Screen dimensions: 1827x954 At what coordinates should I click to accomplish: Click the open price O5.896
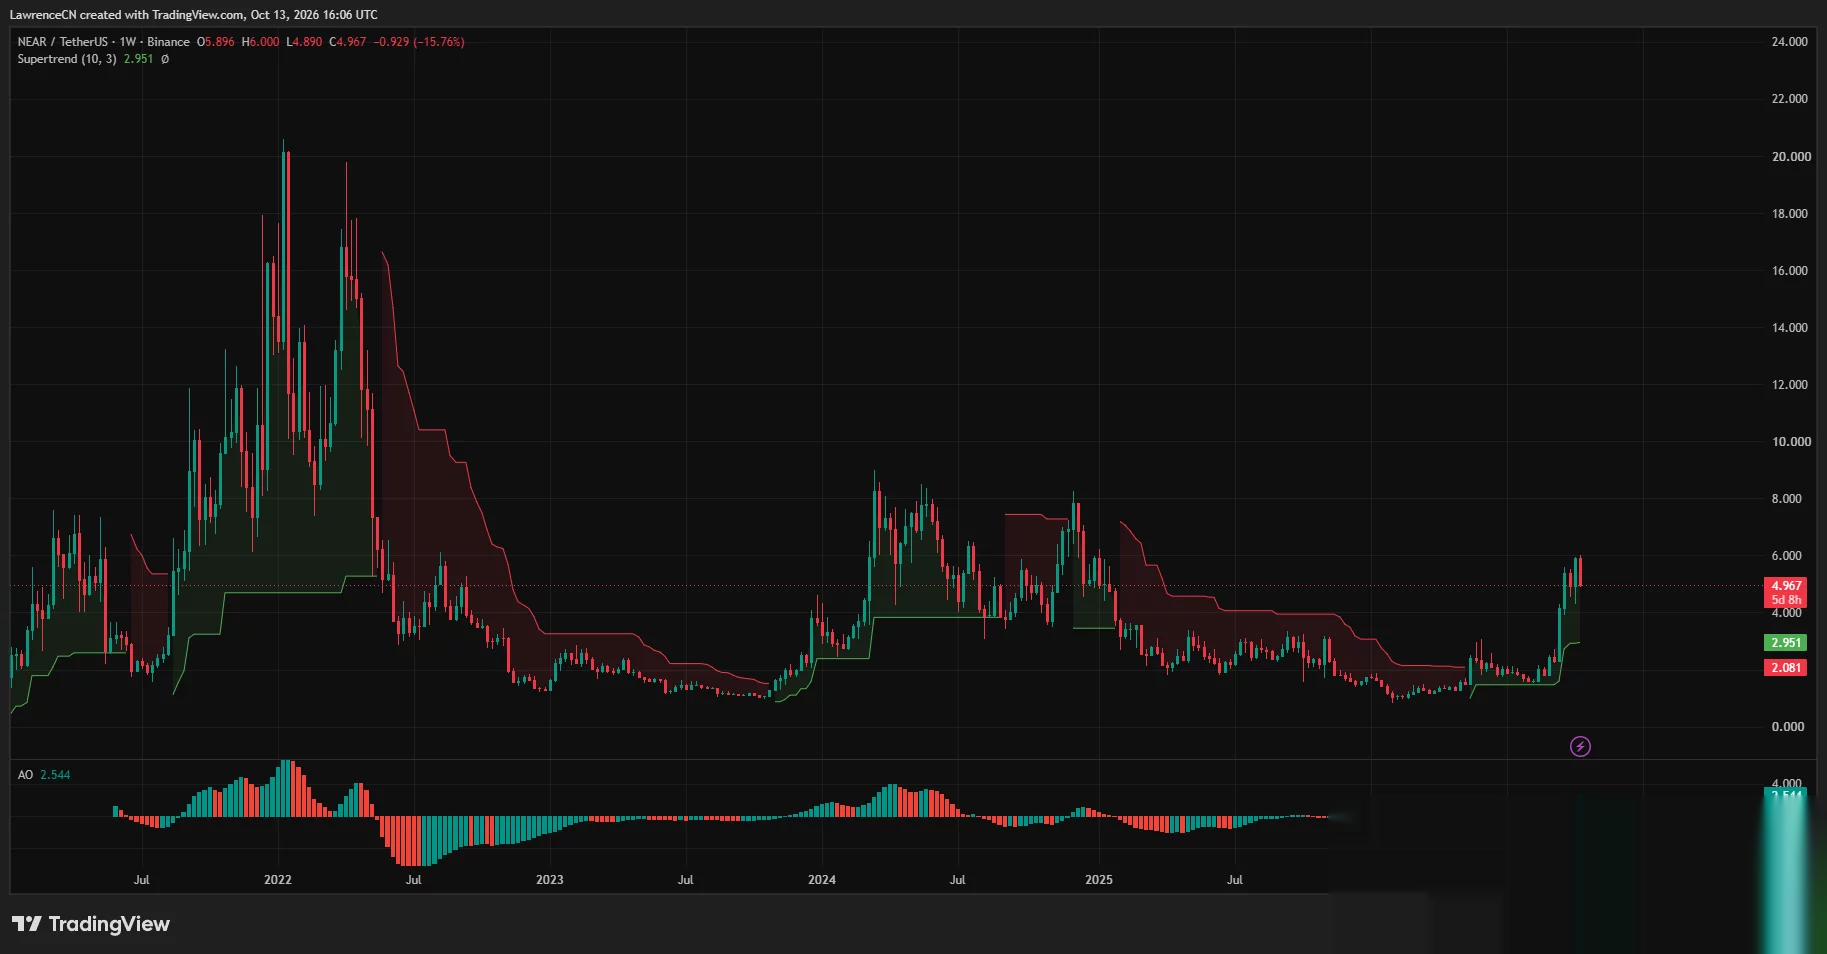tap(216, 42)
